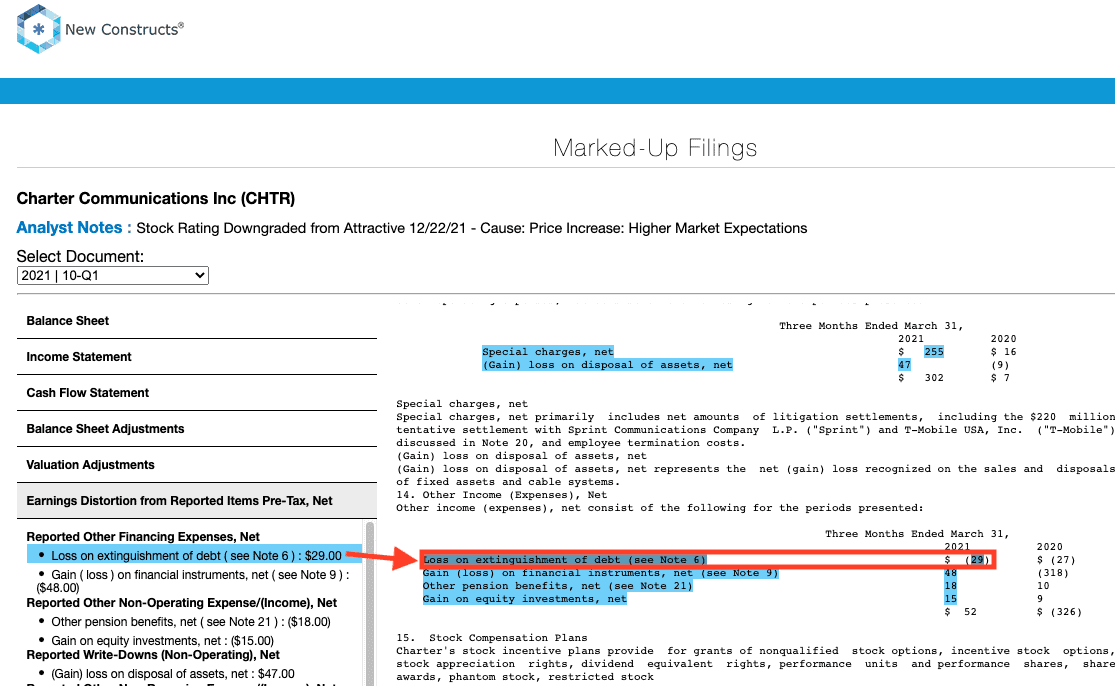
Task: Click the New Constructs brand name
Action: [124, 29]
